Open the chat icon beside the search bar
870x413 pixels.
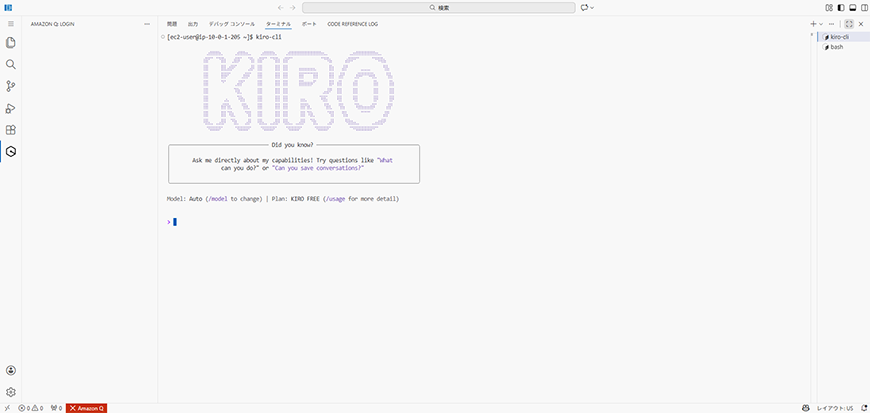[x=584, y=8]
